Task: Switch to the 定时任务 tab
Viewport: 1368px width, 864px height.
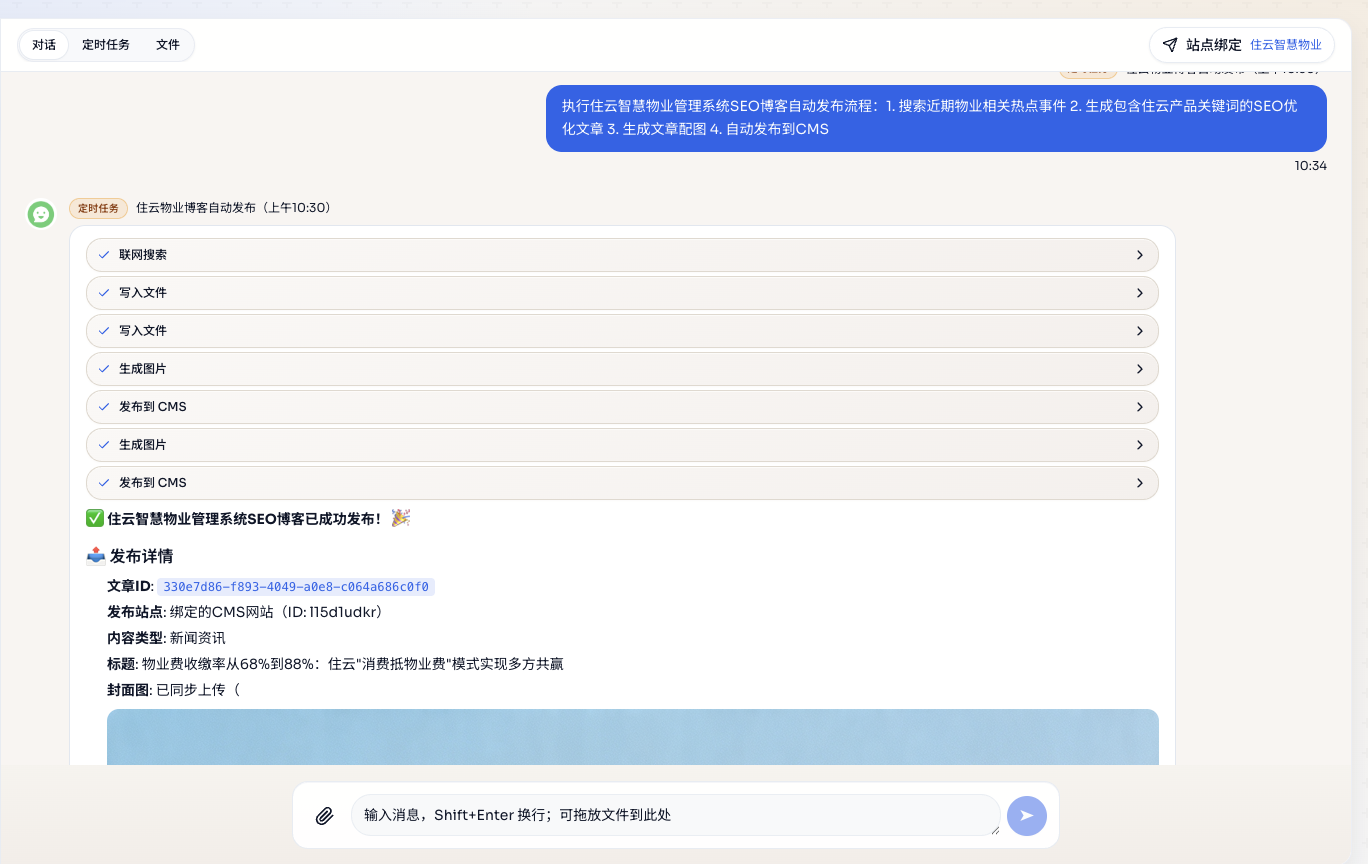Action: point(106,44)
